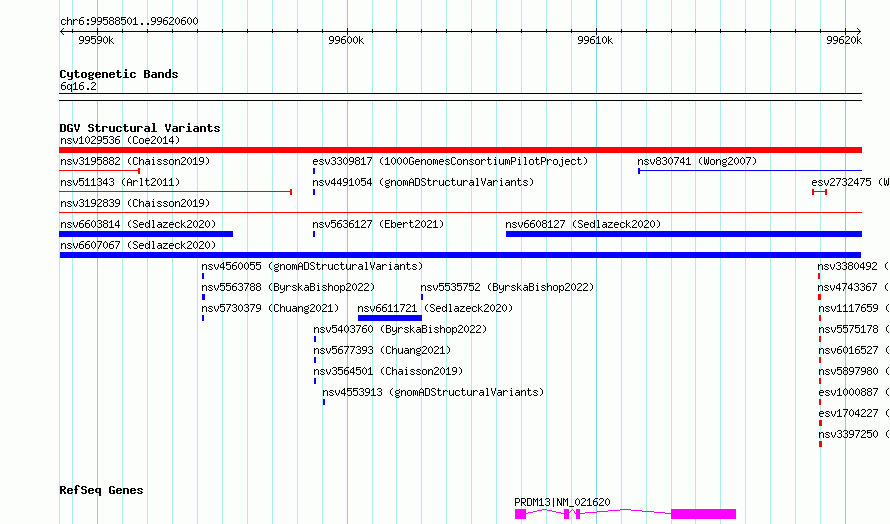
Task: Click esv3309817 1000GenomesConsortiumPilotProject label
Action: [450, 161]
